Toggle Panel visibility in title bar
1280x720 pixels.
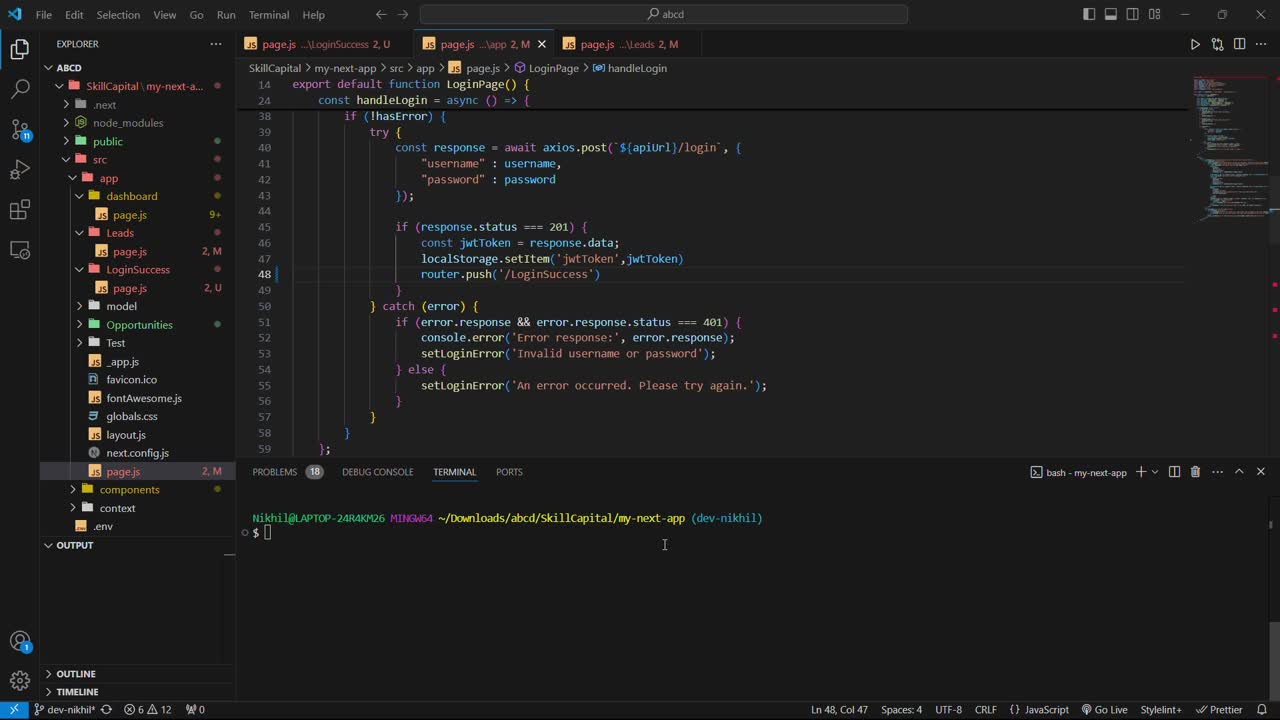click(x=1111, y=15)
